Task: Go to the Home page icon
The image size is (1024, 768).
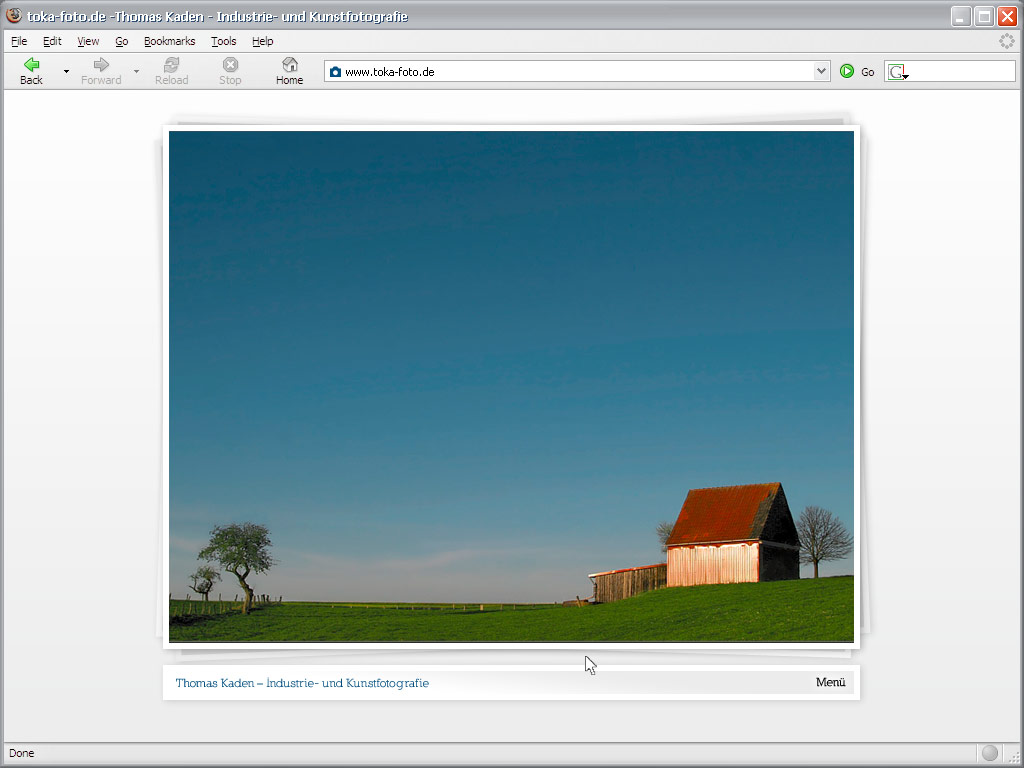Action: pyautogui.click(x=289, y=65)
